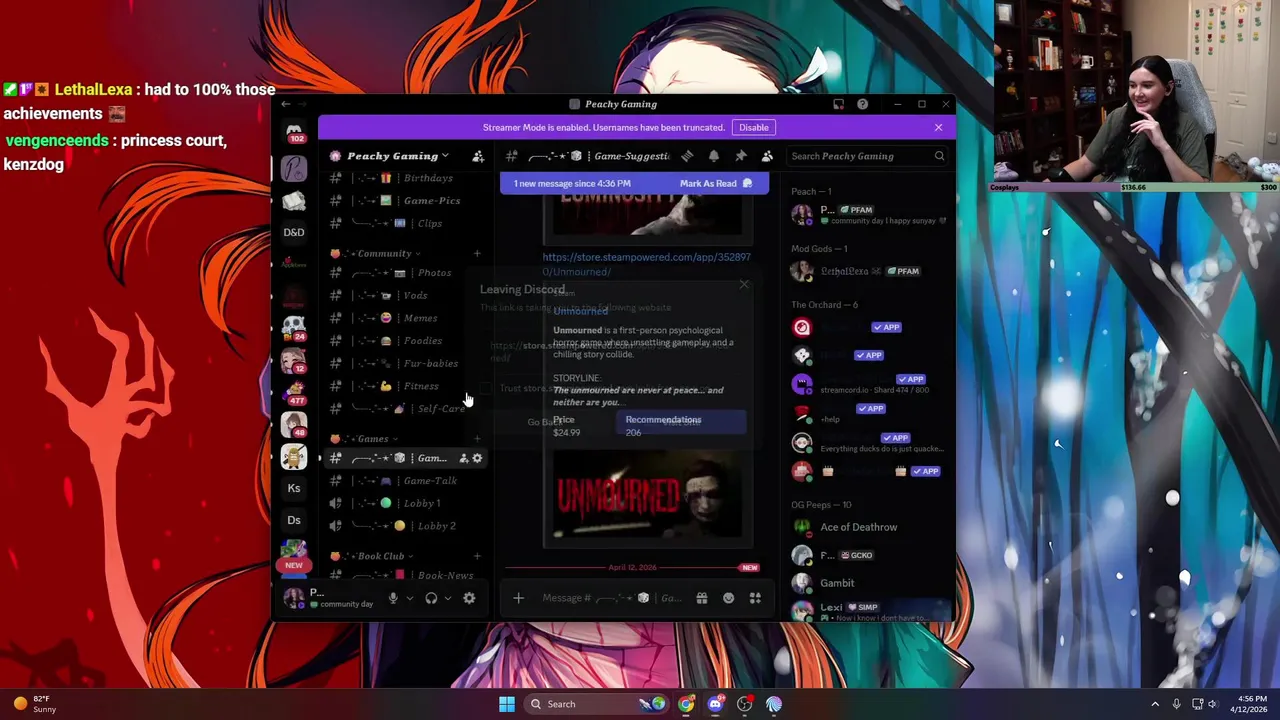Open the store.steampowered.com Unmourned link
Viewport: 1280px width, 720px height.
[647, 264]
